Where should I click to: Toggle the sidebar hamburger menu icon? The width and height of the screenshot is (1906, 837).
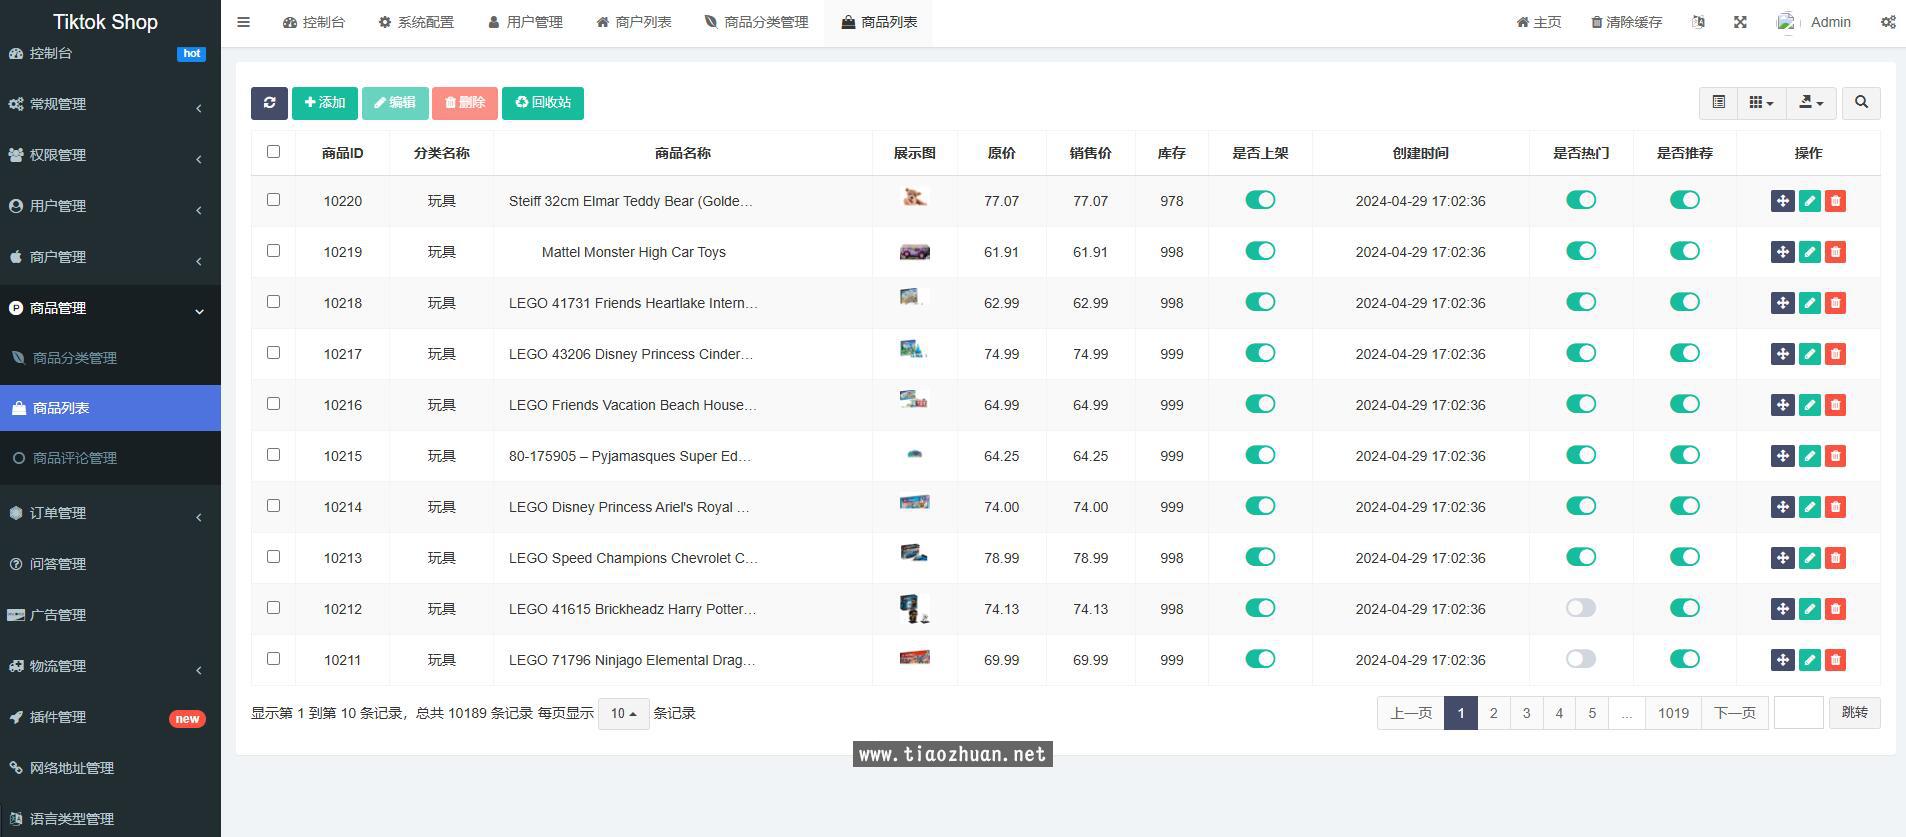pyautogui.click(x=243, y=22)
